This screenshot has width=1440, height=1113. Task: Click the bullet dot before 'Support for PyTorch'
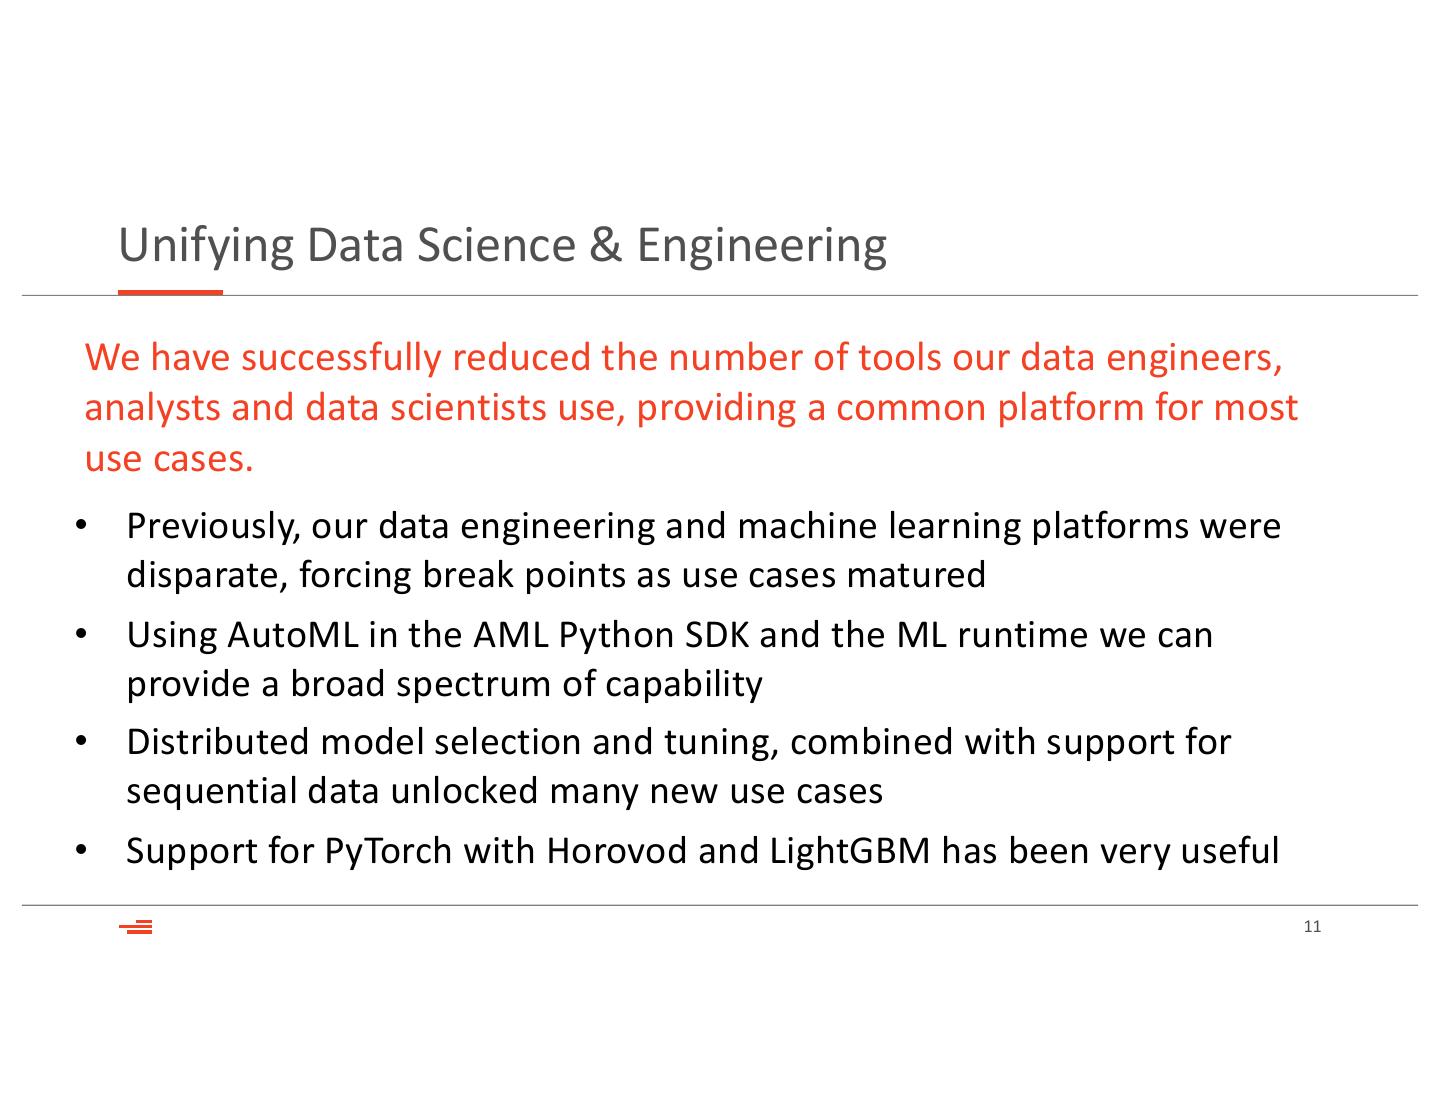(x=82, y=851)
